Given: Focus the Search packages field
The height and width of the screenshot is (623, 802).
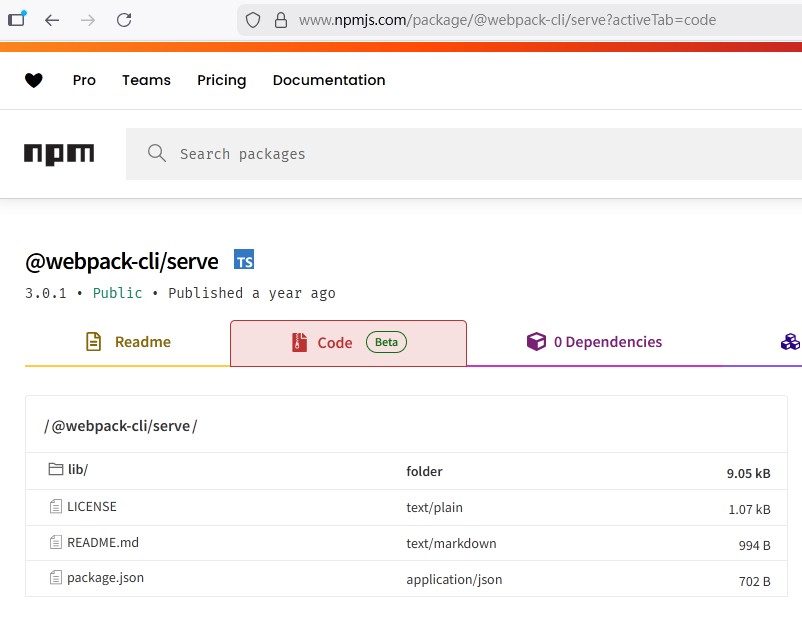Looking at the screenshot, I should pos(463,154).
